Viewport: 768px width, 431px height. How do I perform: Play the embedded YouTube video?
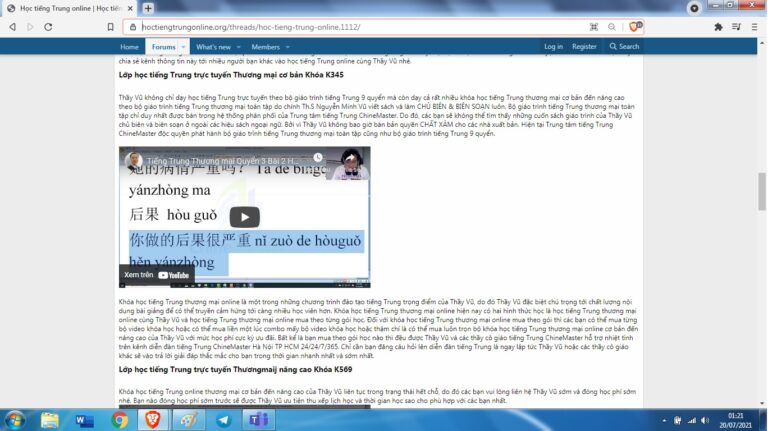[x=244, y=217]
